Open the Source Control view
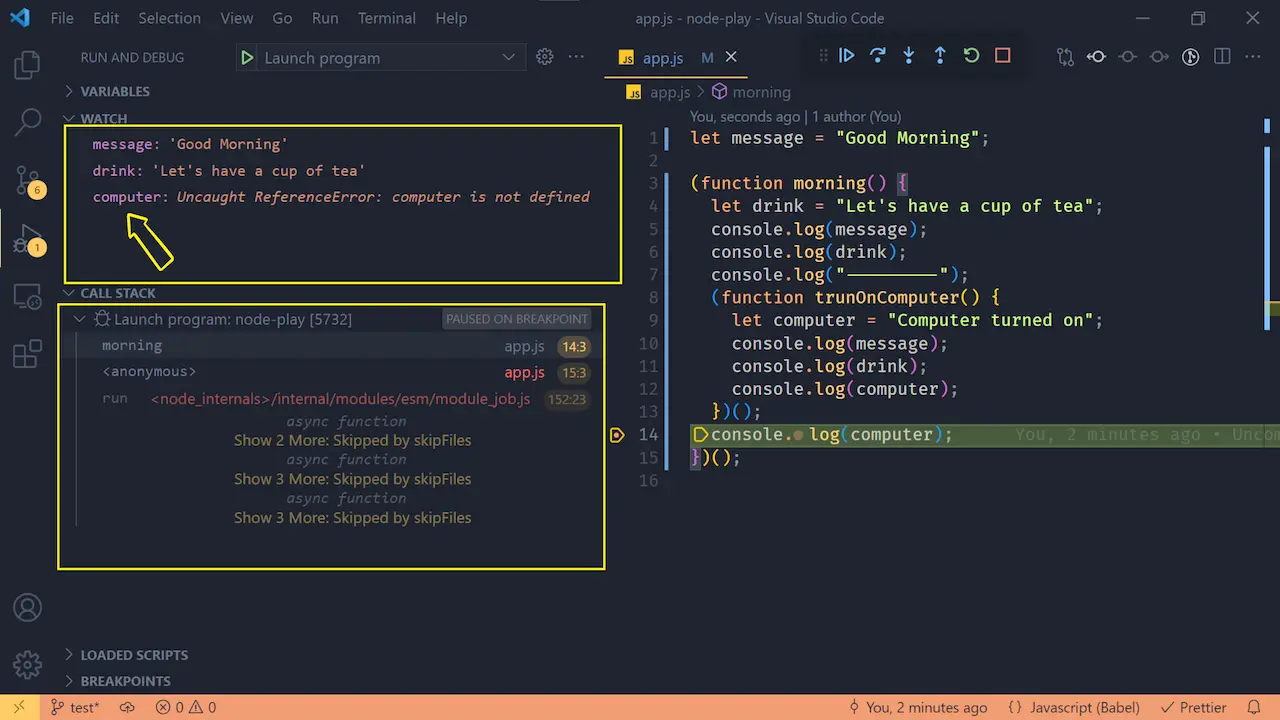Viewport: 1280px width, 720px height. [28, 181]
